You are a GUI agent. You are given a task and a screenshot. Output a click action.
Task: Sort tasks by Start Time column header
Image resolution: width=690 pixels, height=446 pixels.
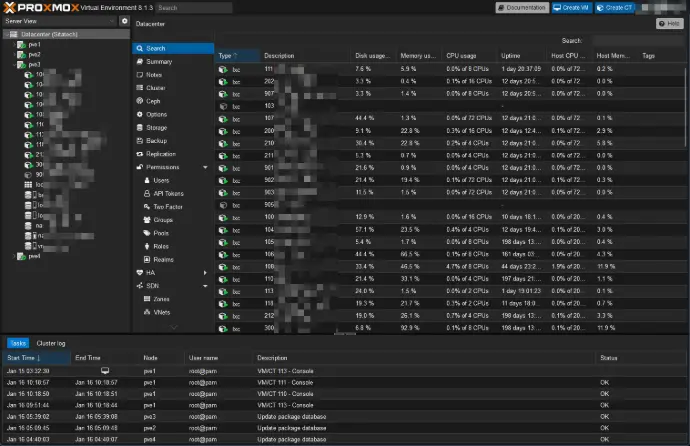[x=22, y=357]
